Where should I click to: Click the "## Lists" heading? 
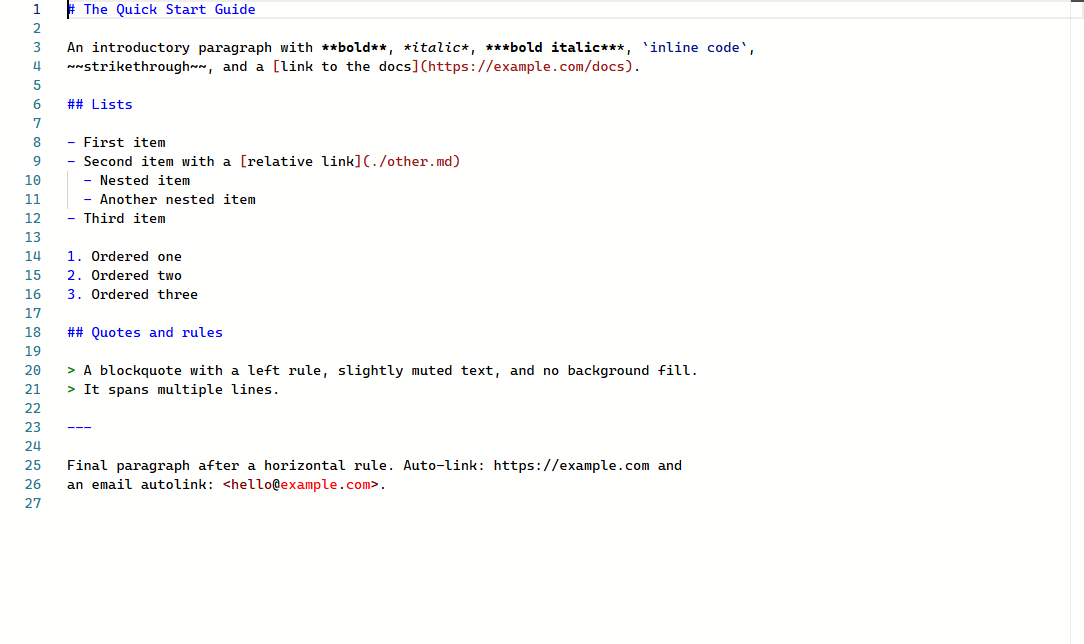(x=100, y=105)
